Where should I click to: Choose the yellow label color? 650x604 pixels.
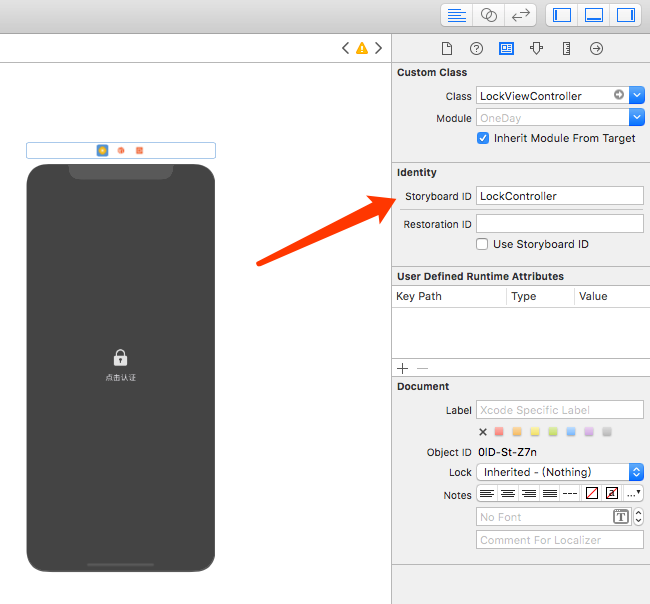(535, 432)
